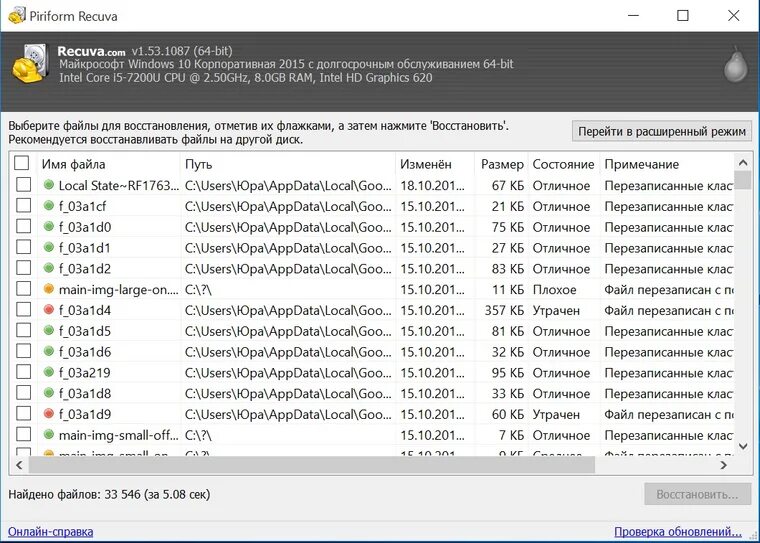Minimize the Piriform Recuva window
Viewport: 760px width, 543px height.
[x=633, y=16]
